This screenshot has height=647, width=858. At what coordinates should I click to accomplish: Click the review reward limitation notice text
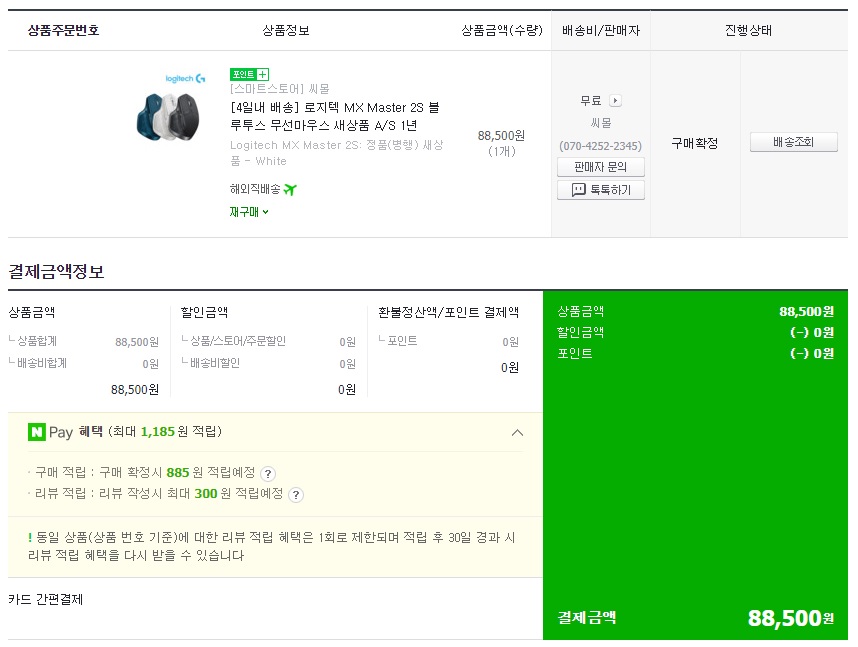(272, 546)
